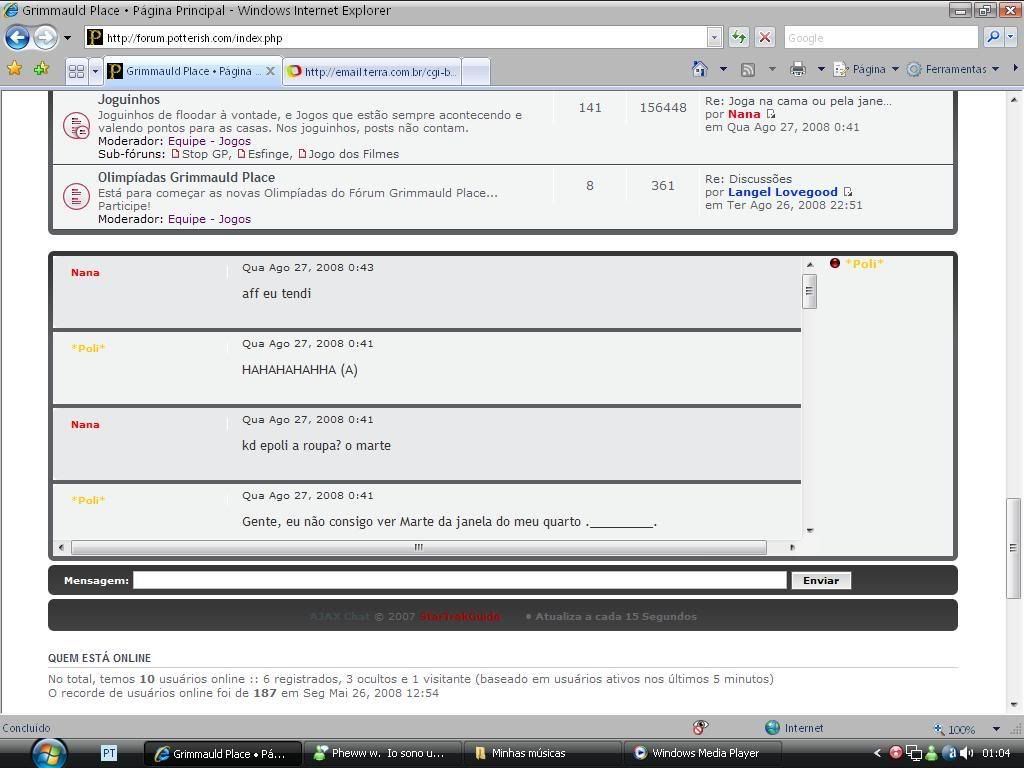This screenshot has width=1024, height=768.
Task: Click into the Mensagem chat input field
Action: click(x=460, y=580)
